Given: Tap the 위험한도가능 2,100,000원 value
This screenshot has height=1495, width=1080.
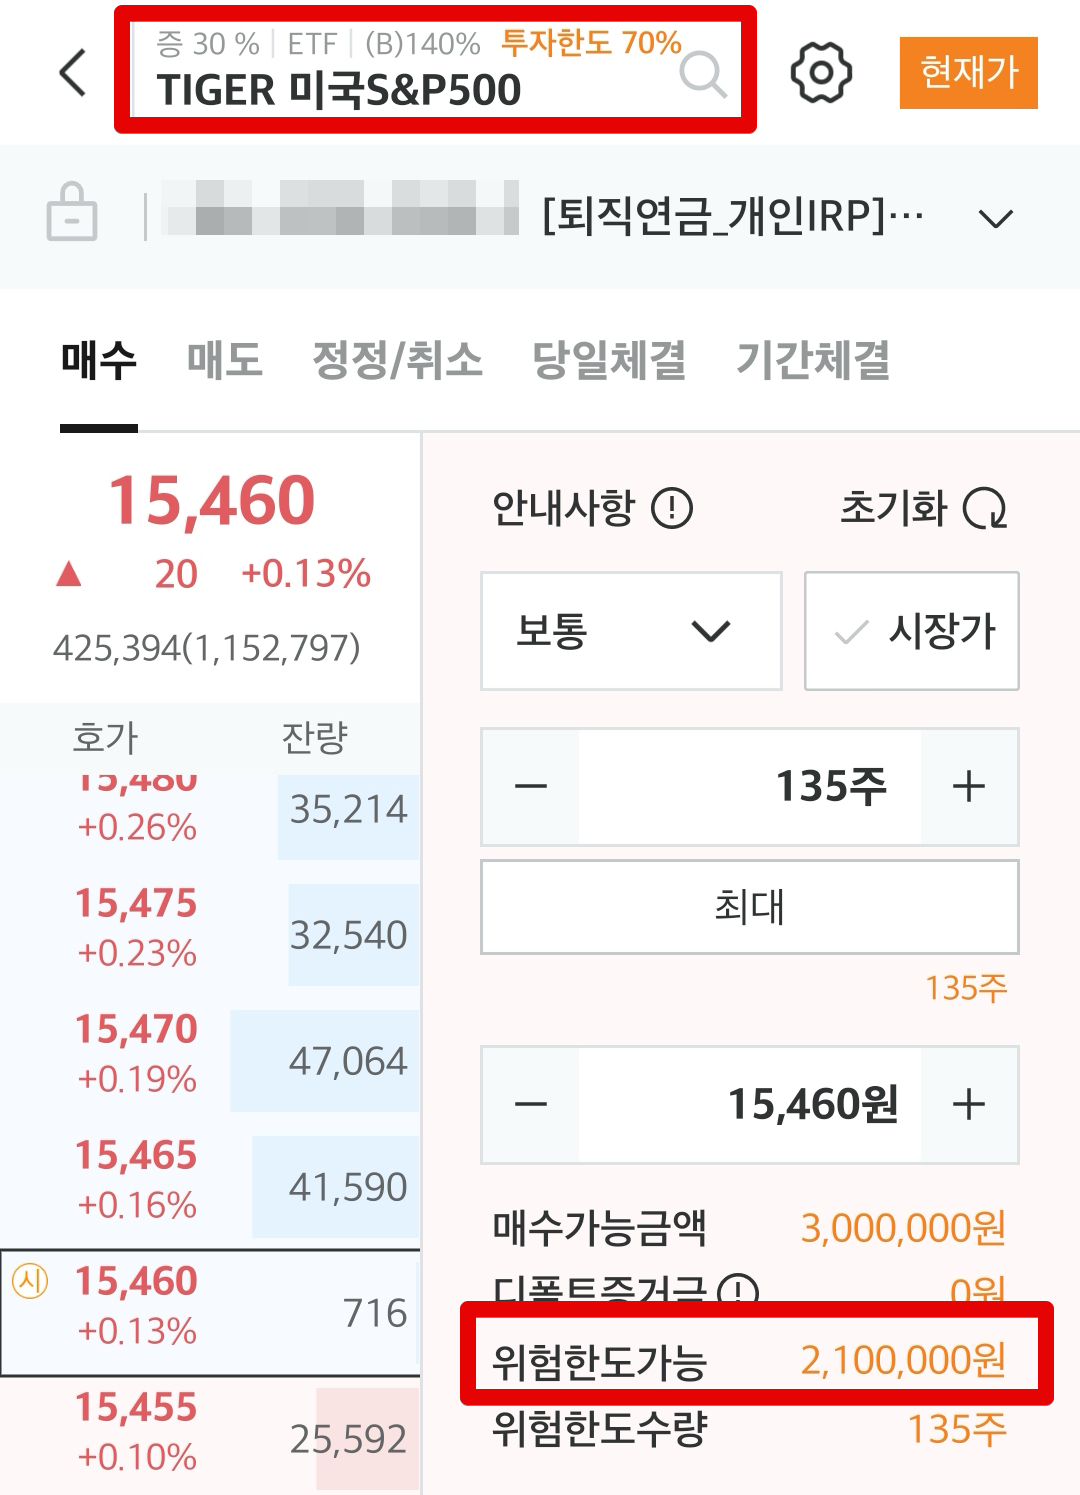Looking at the screenshot, I should click(x=903, y=1360).
